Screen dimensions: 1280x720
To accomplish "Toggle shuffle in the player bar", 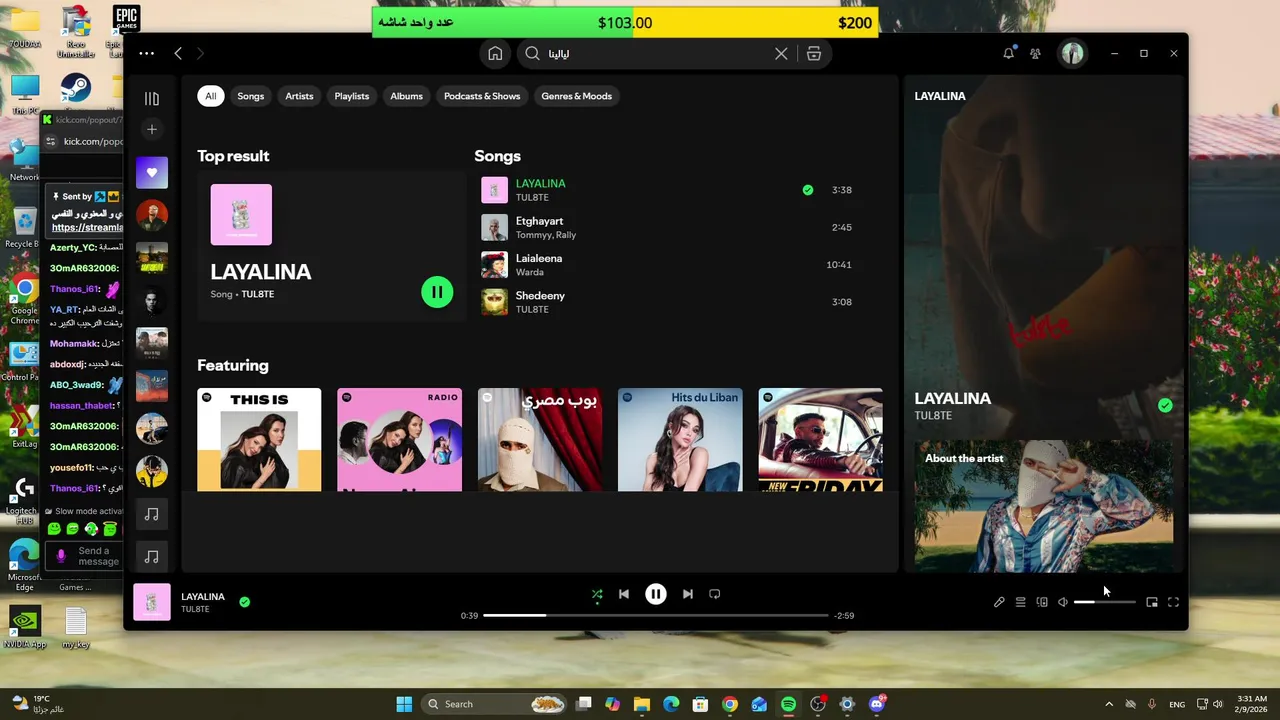I will point(597,594).
